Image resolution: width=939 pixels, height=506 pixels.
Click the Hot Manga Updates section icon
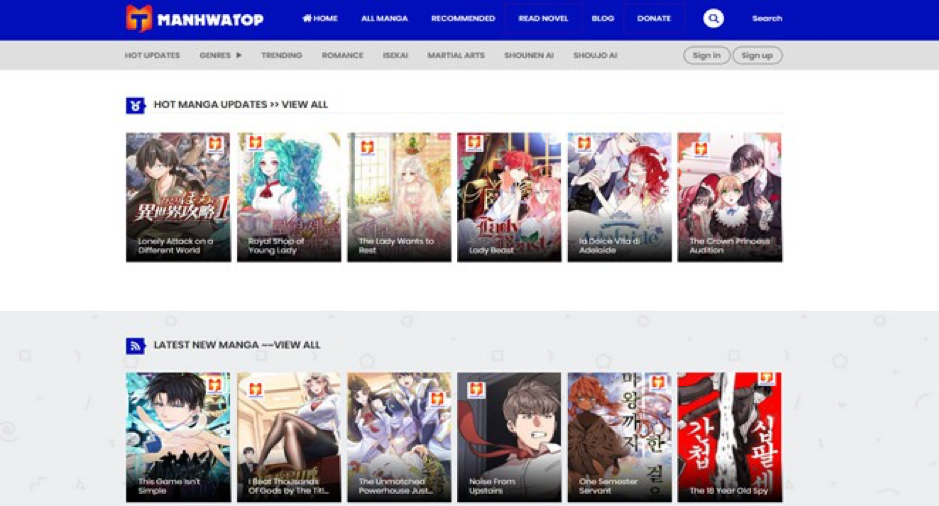click(x=135, y=104)
